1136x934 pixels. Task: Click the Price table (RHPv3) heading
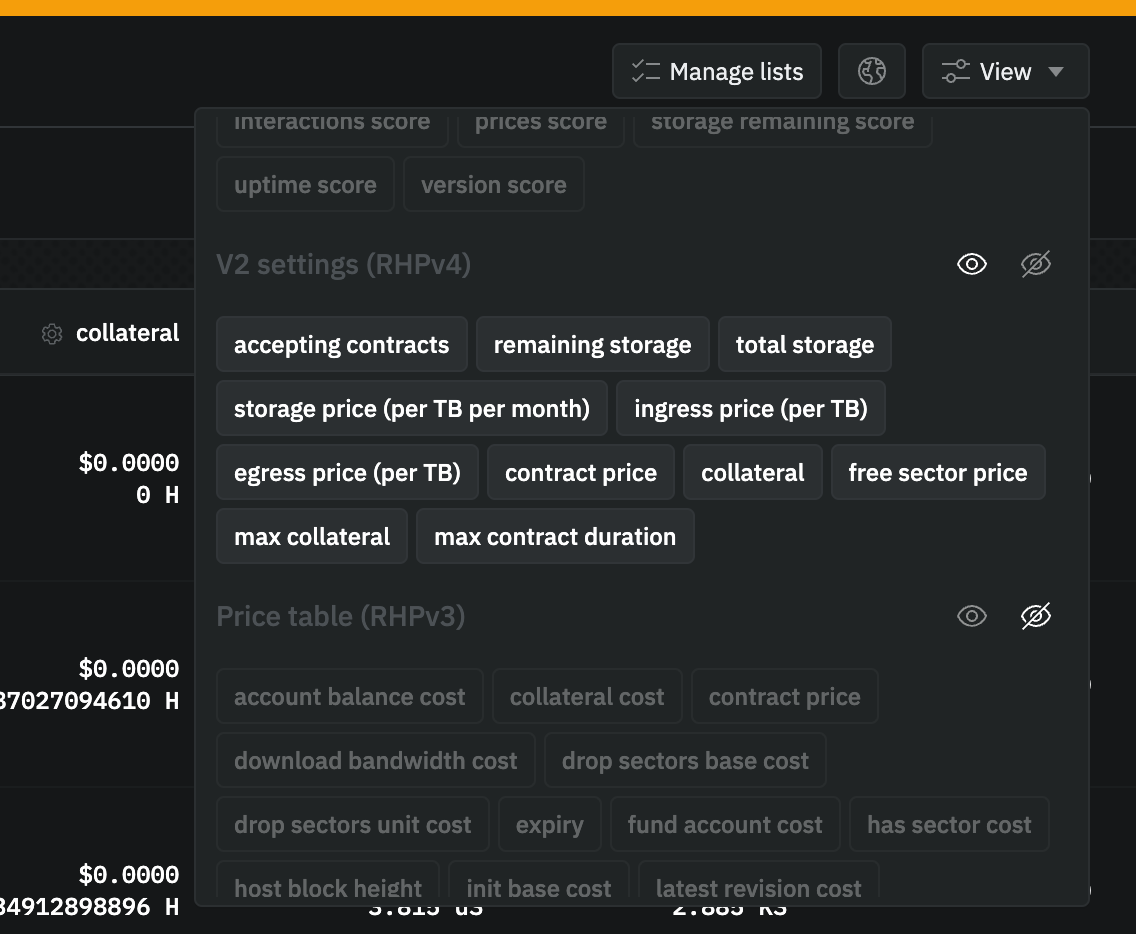(x=341, y=617)
